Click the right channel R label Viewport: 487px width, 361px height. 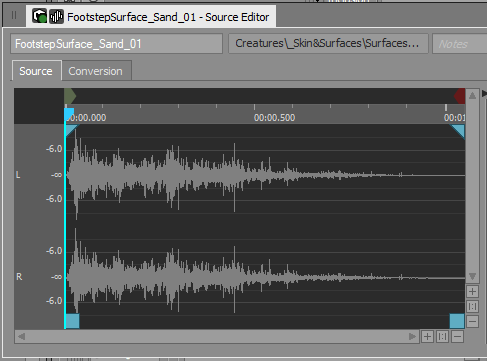[x=19, y=277]
